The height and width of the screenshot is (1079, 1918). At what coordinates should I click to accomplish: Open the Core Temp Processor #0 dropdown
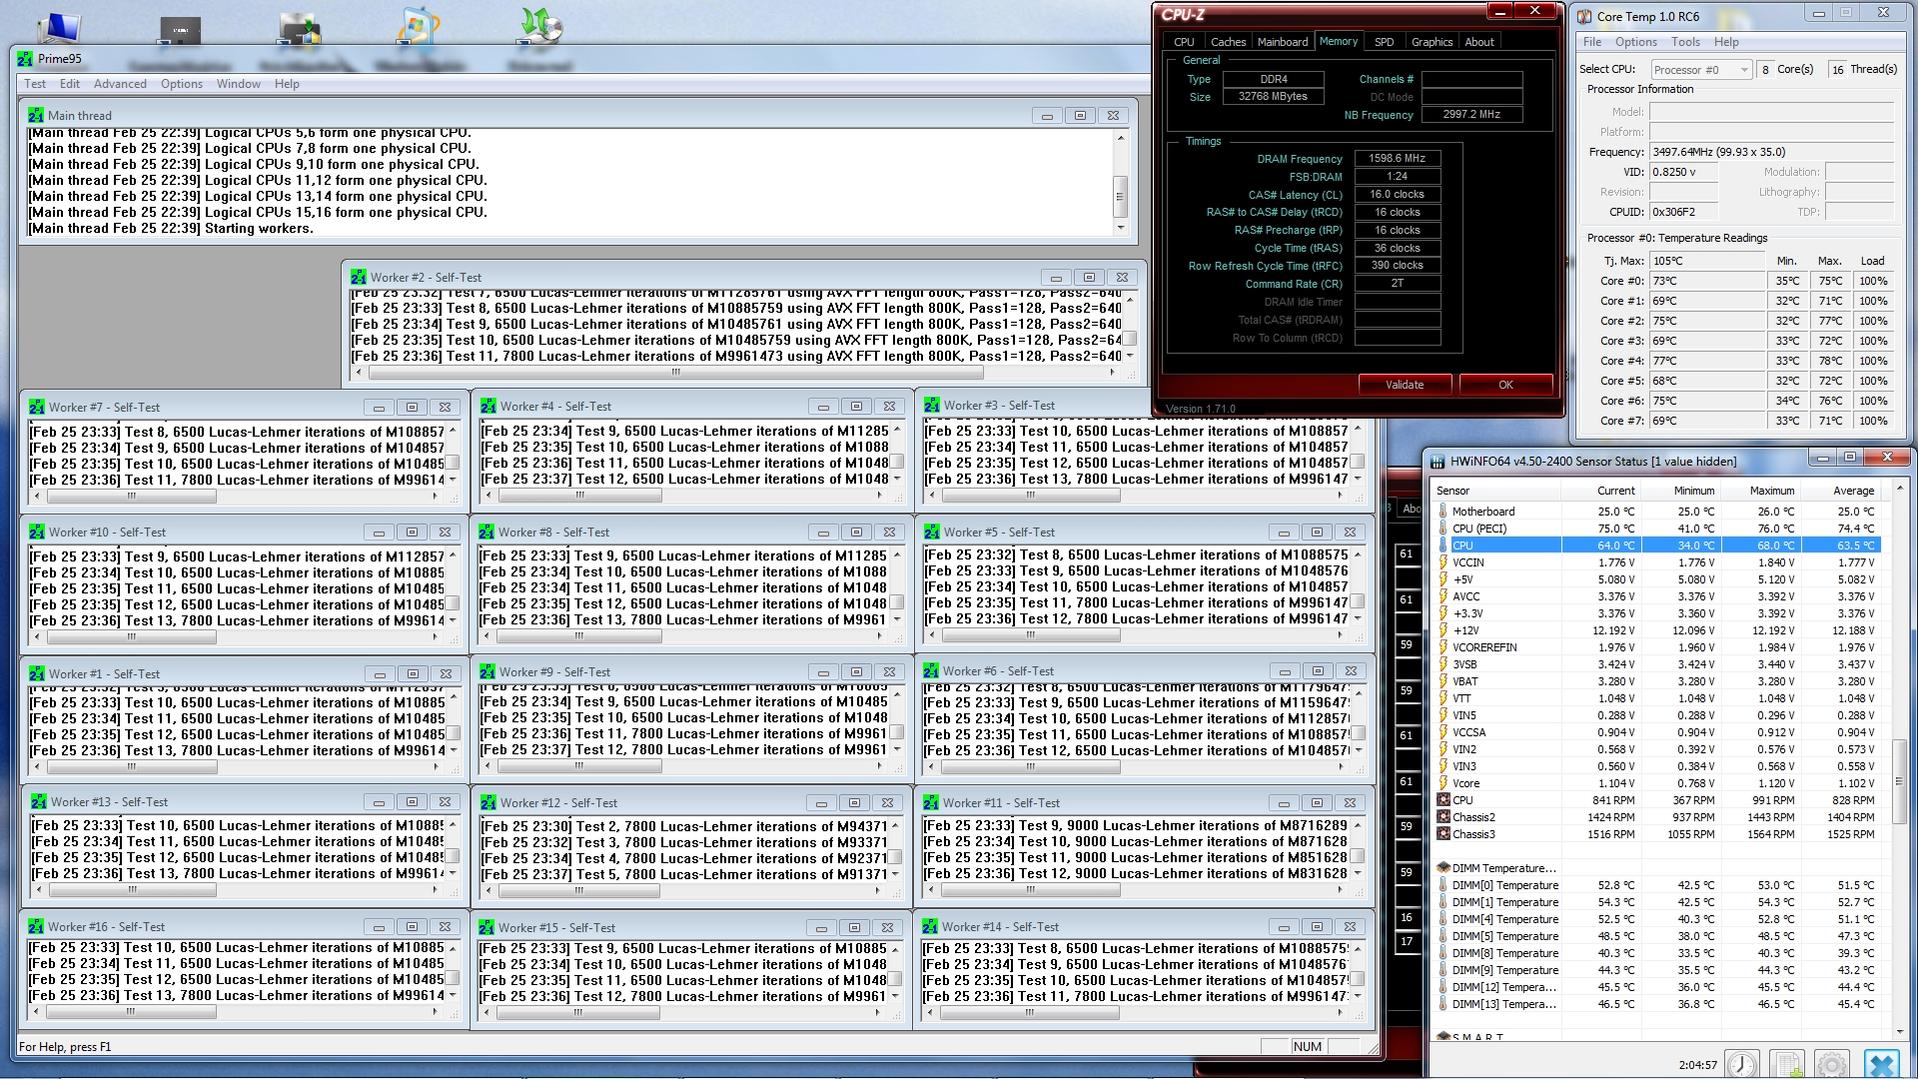[x=1701, y=70]
